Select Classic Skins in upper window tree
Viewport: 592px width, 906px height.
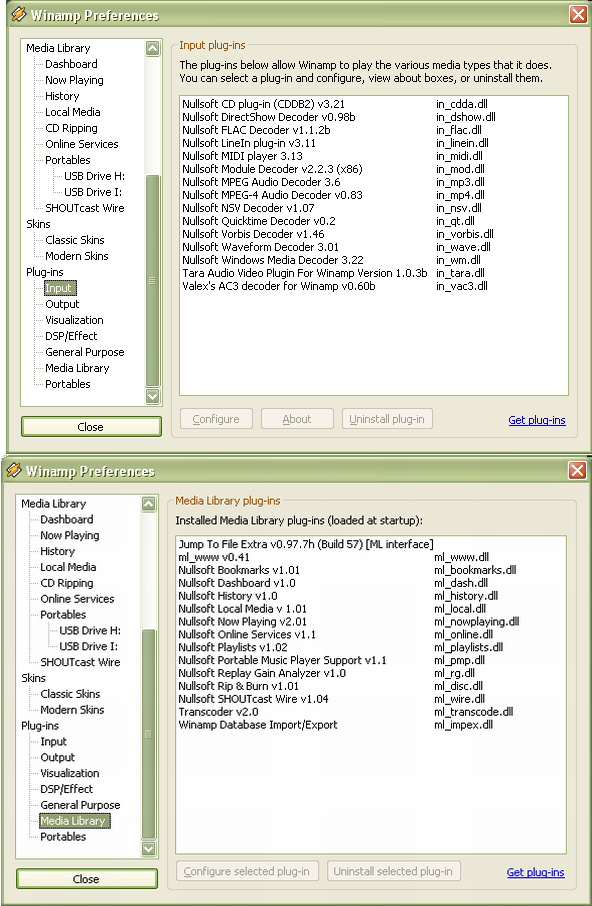point(75,240)
